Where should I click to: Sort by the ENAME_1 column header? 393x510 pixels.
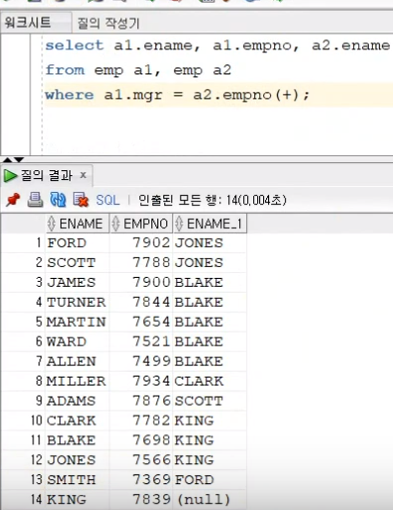coord(210,224)
